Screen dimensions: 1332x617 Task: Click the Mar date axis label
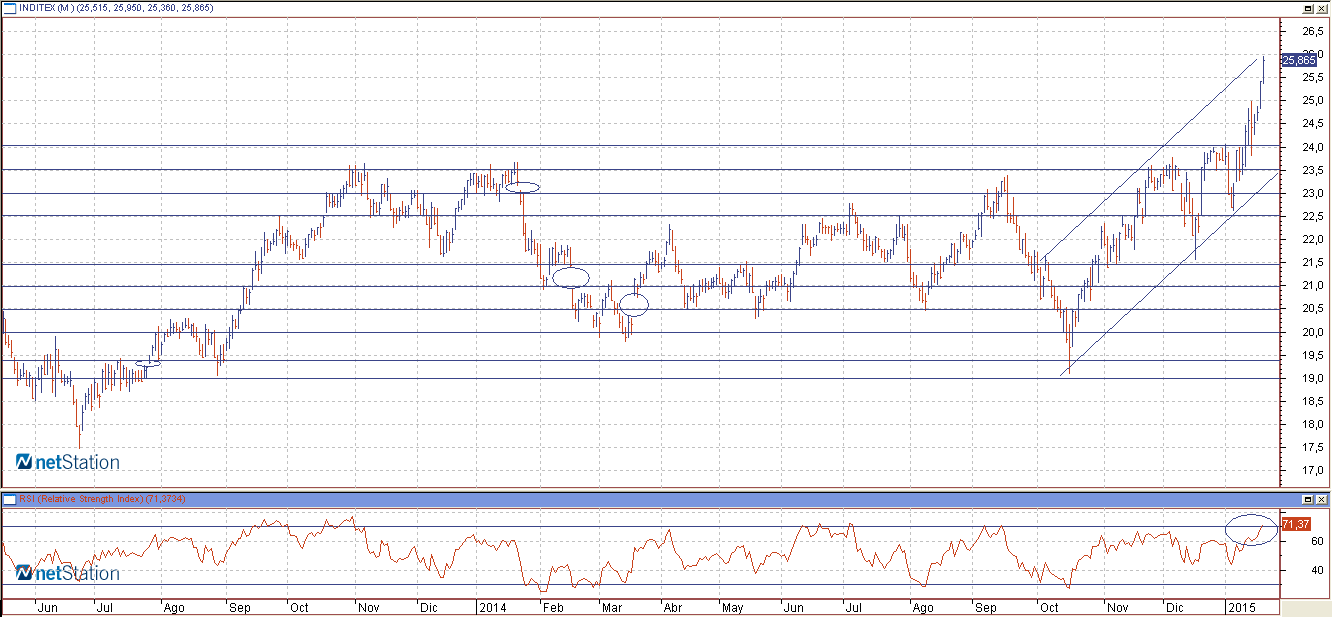click(x=611, y=607)
